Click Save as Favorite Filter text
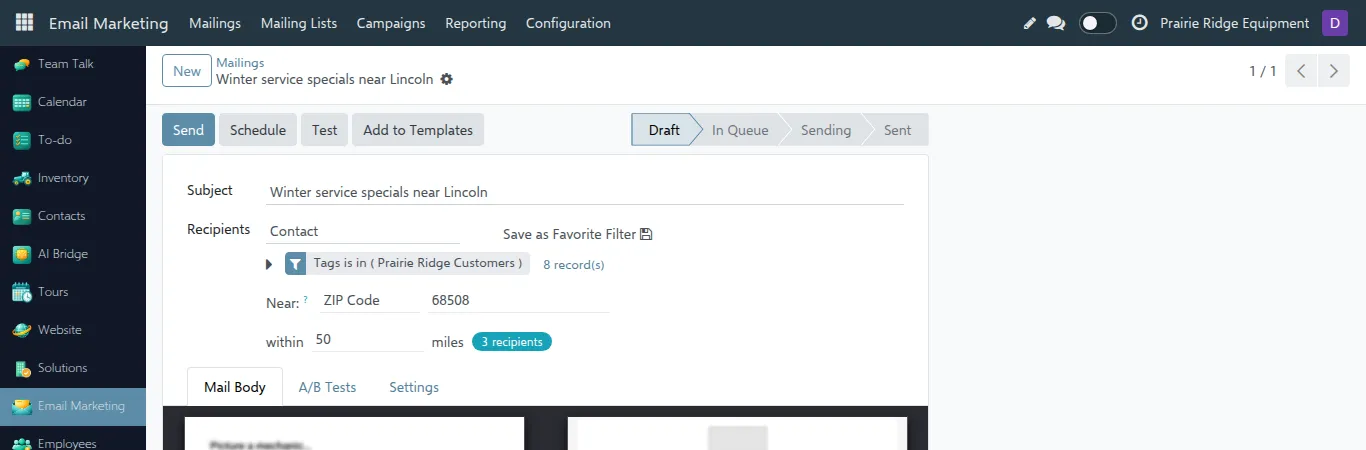The width and height of the screenshot is (1366, 450). (x=569, y=234)
